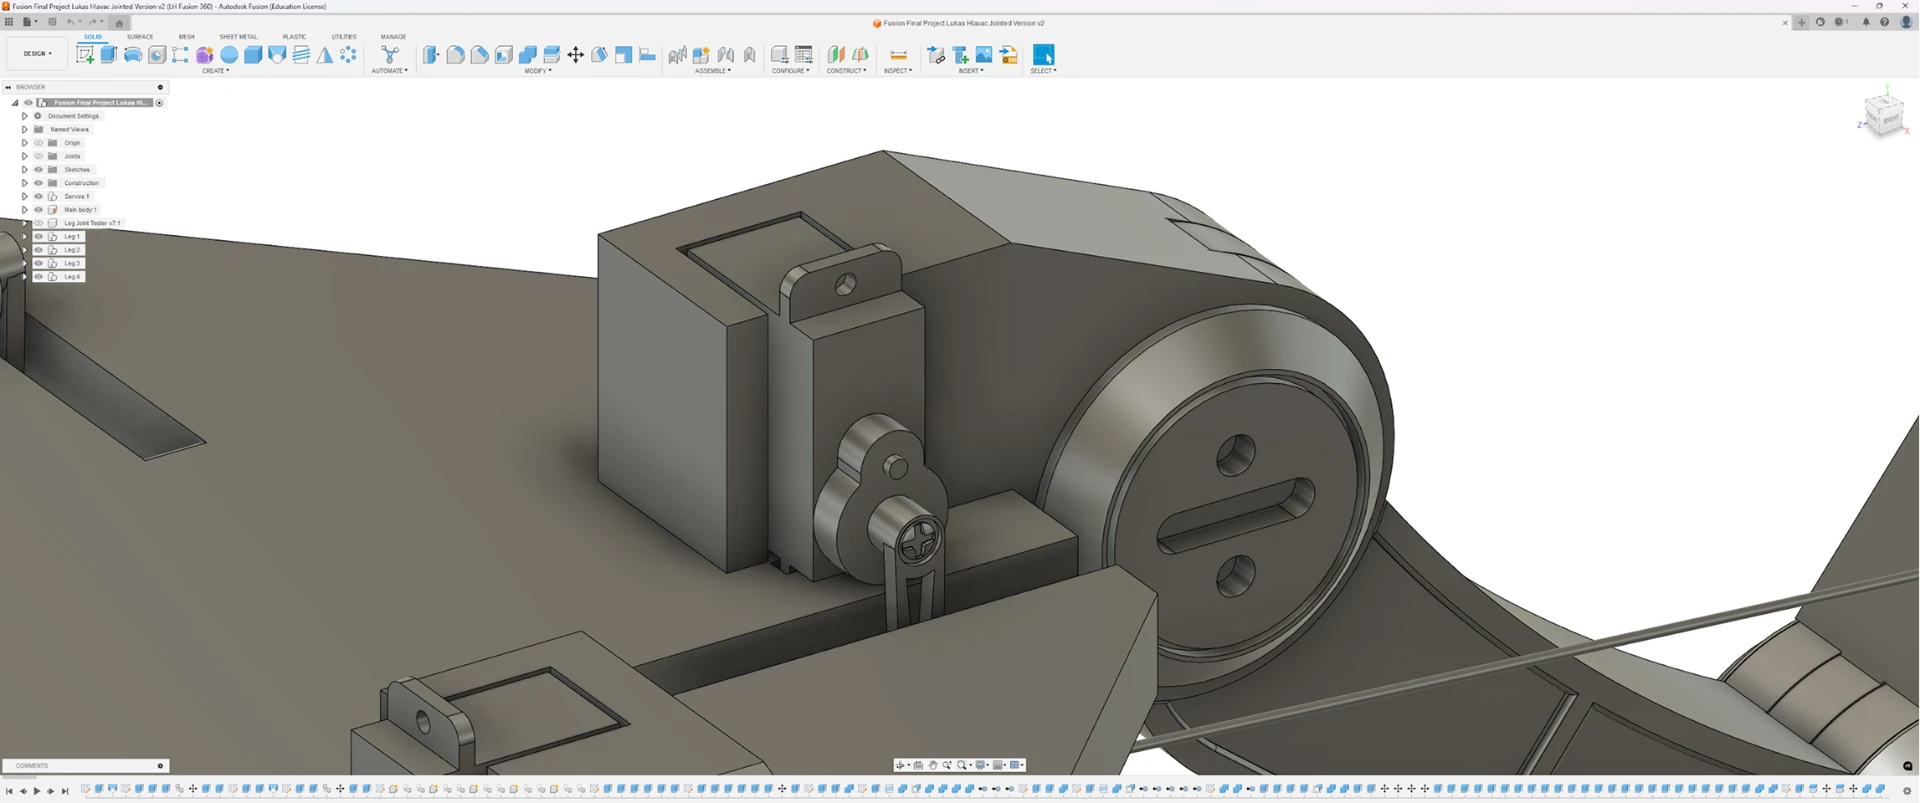1920x803 pixels.
Task: Choose the Extrude tool
Action: tap(109, 55)
